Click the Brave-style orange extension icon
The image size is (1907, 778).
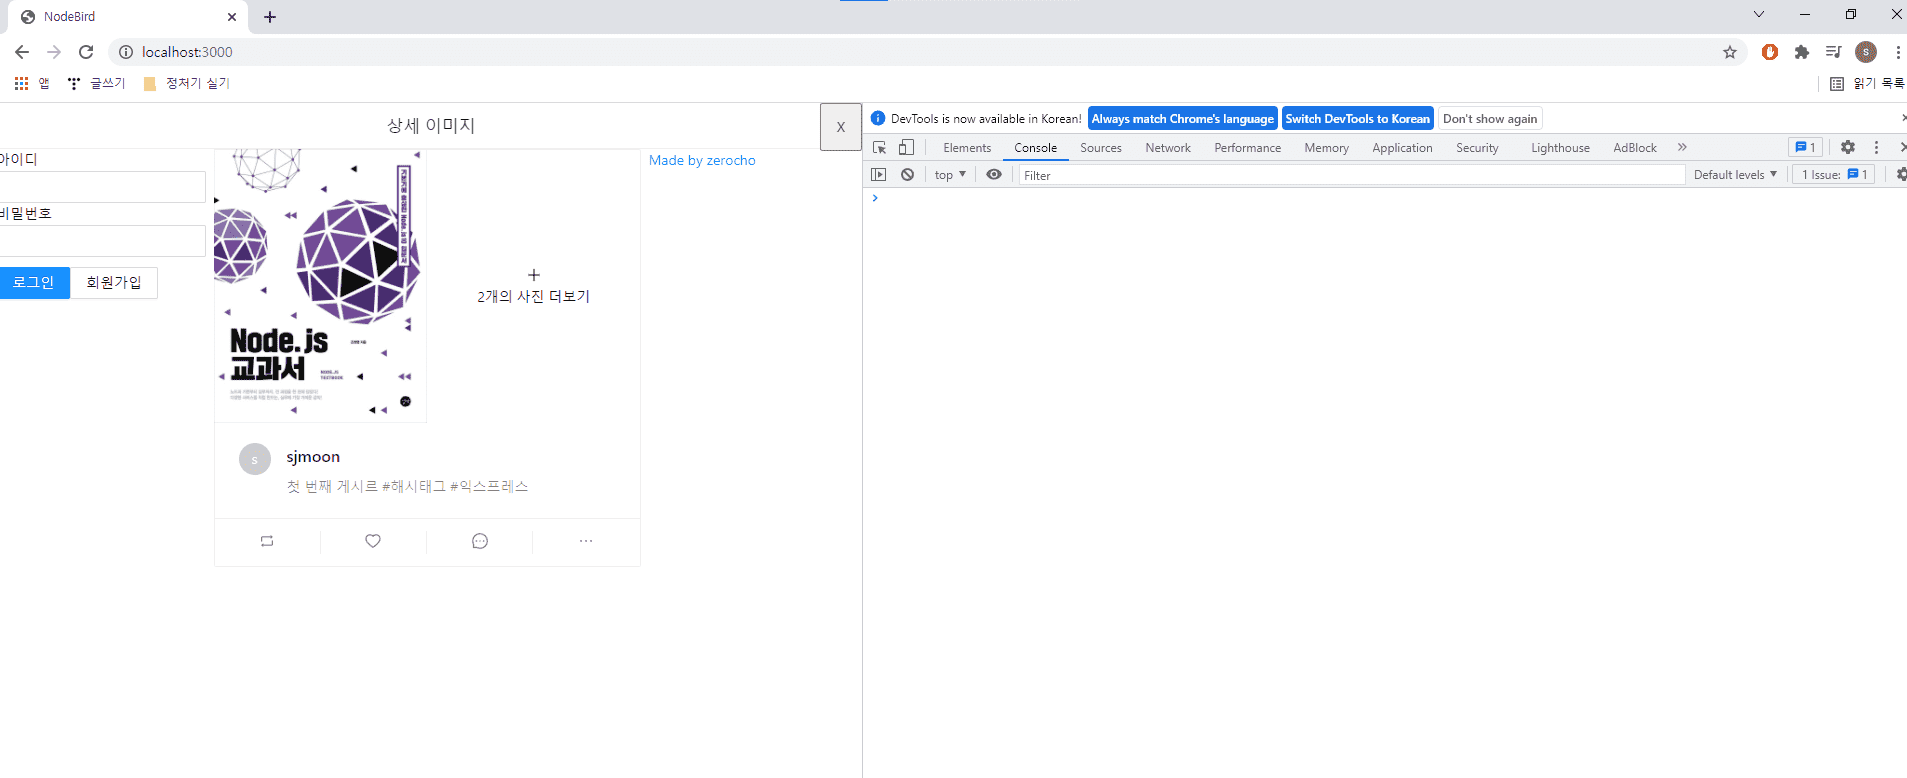[1770, 52]
